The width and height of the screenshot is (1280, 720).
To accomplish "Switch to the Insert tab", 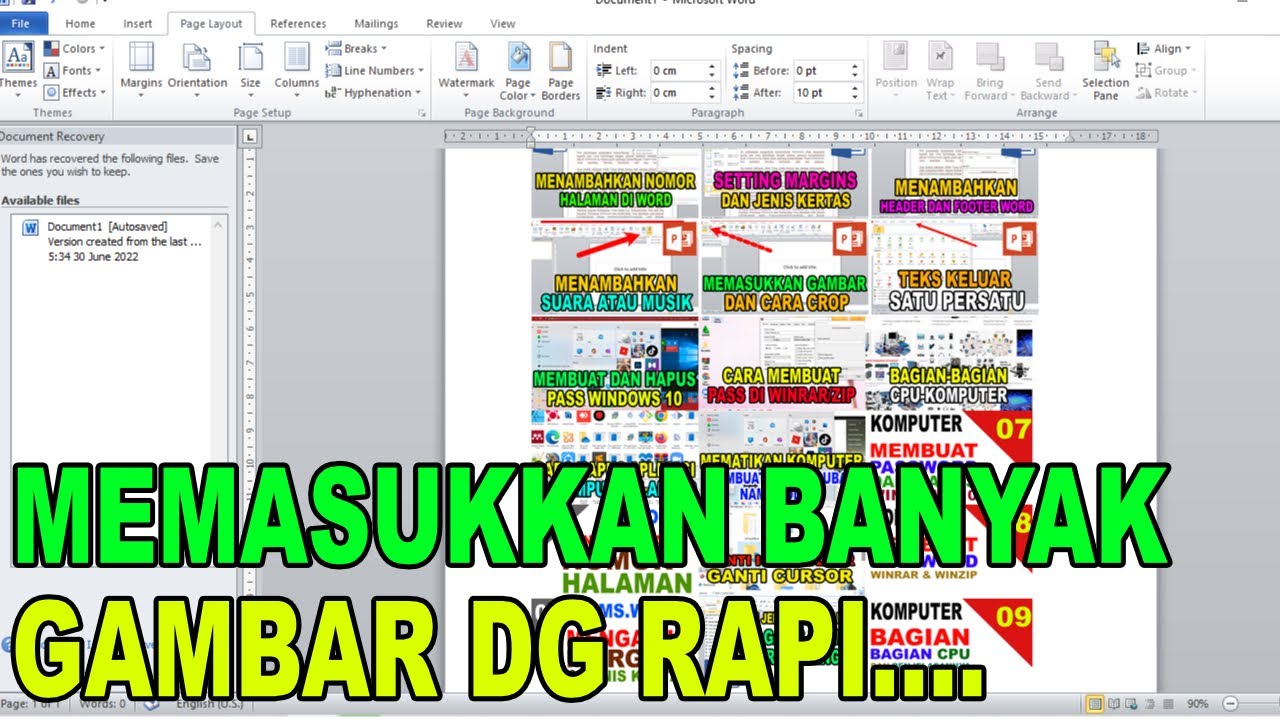I will 138,23.
